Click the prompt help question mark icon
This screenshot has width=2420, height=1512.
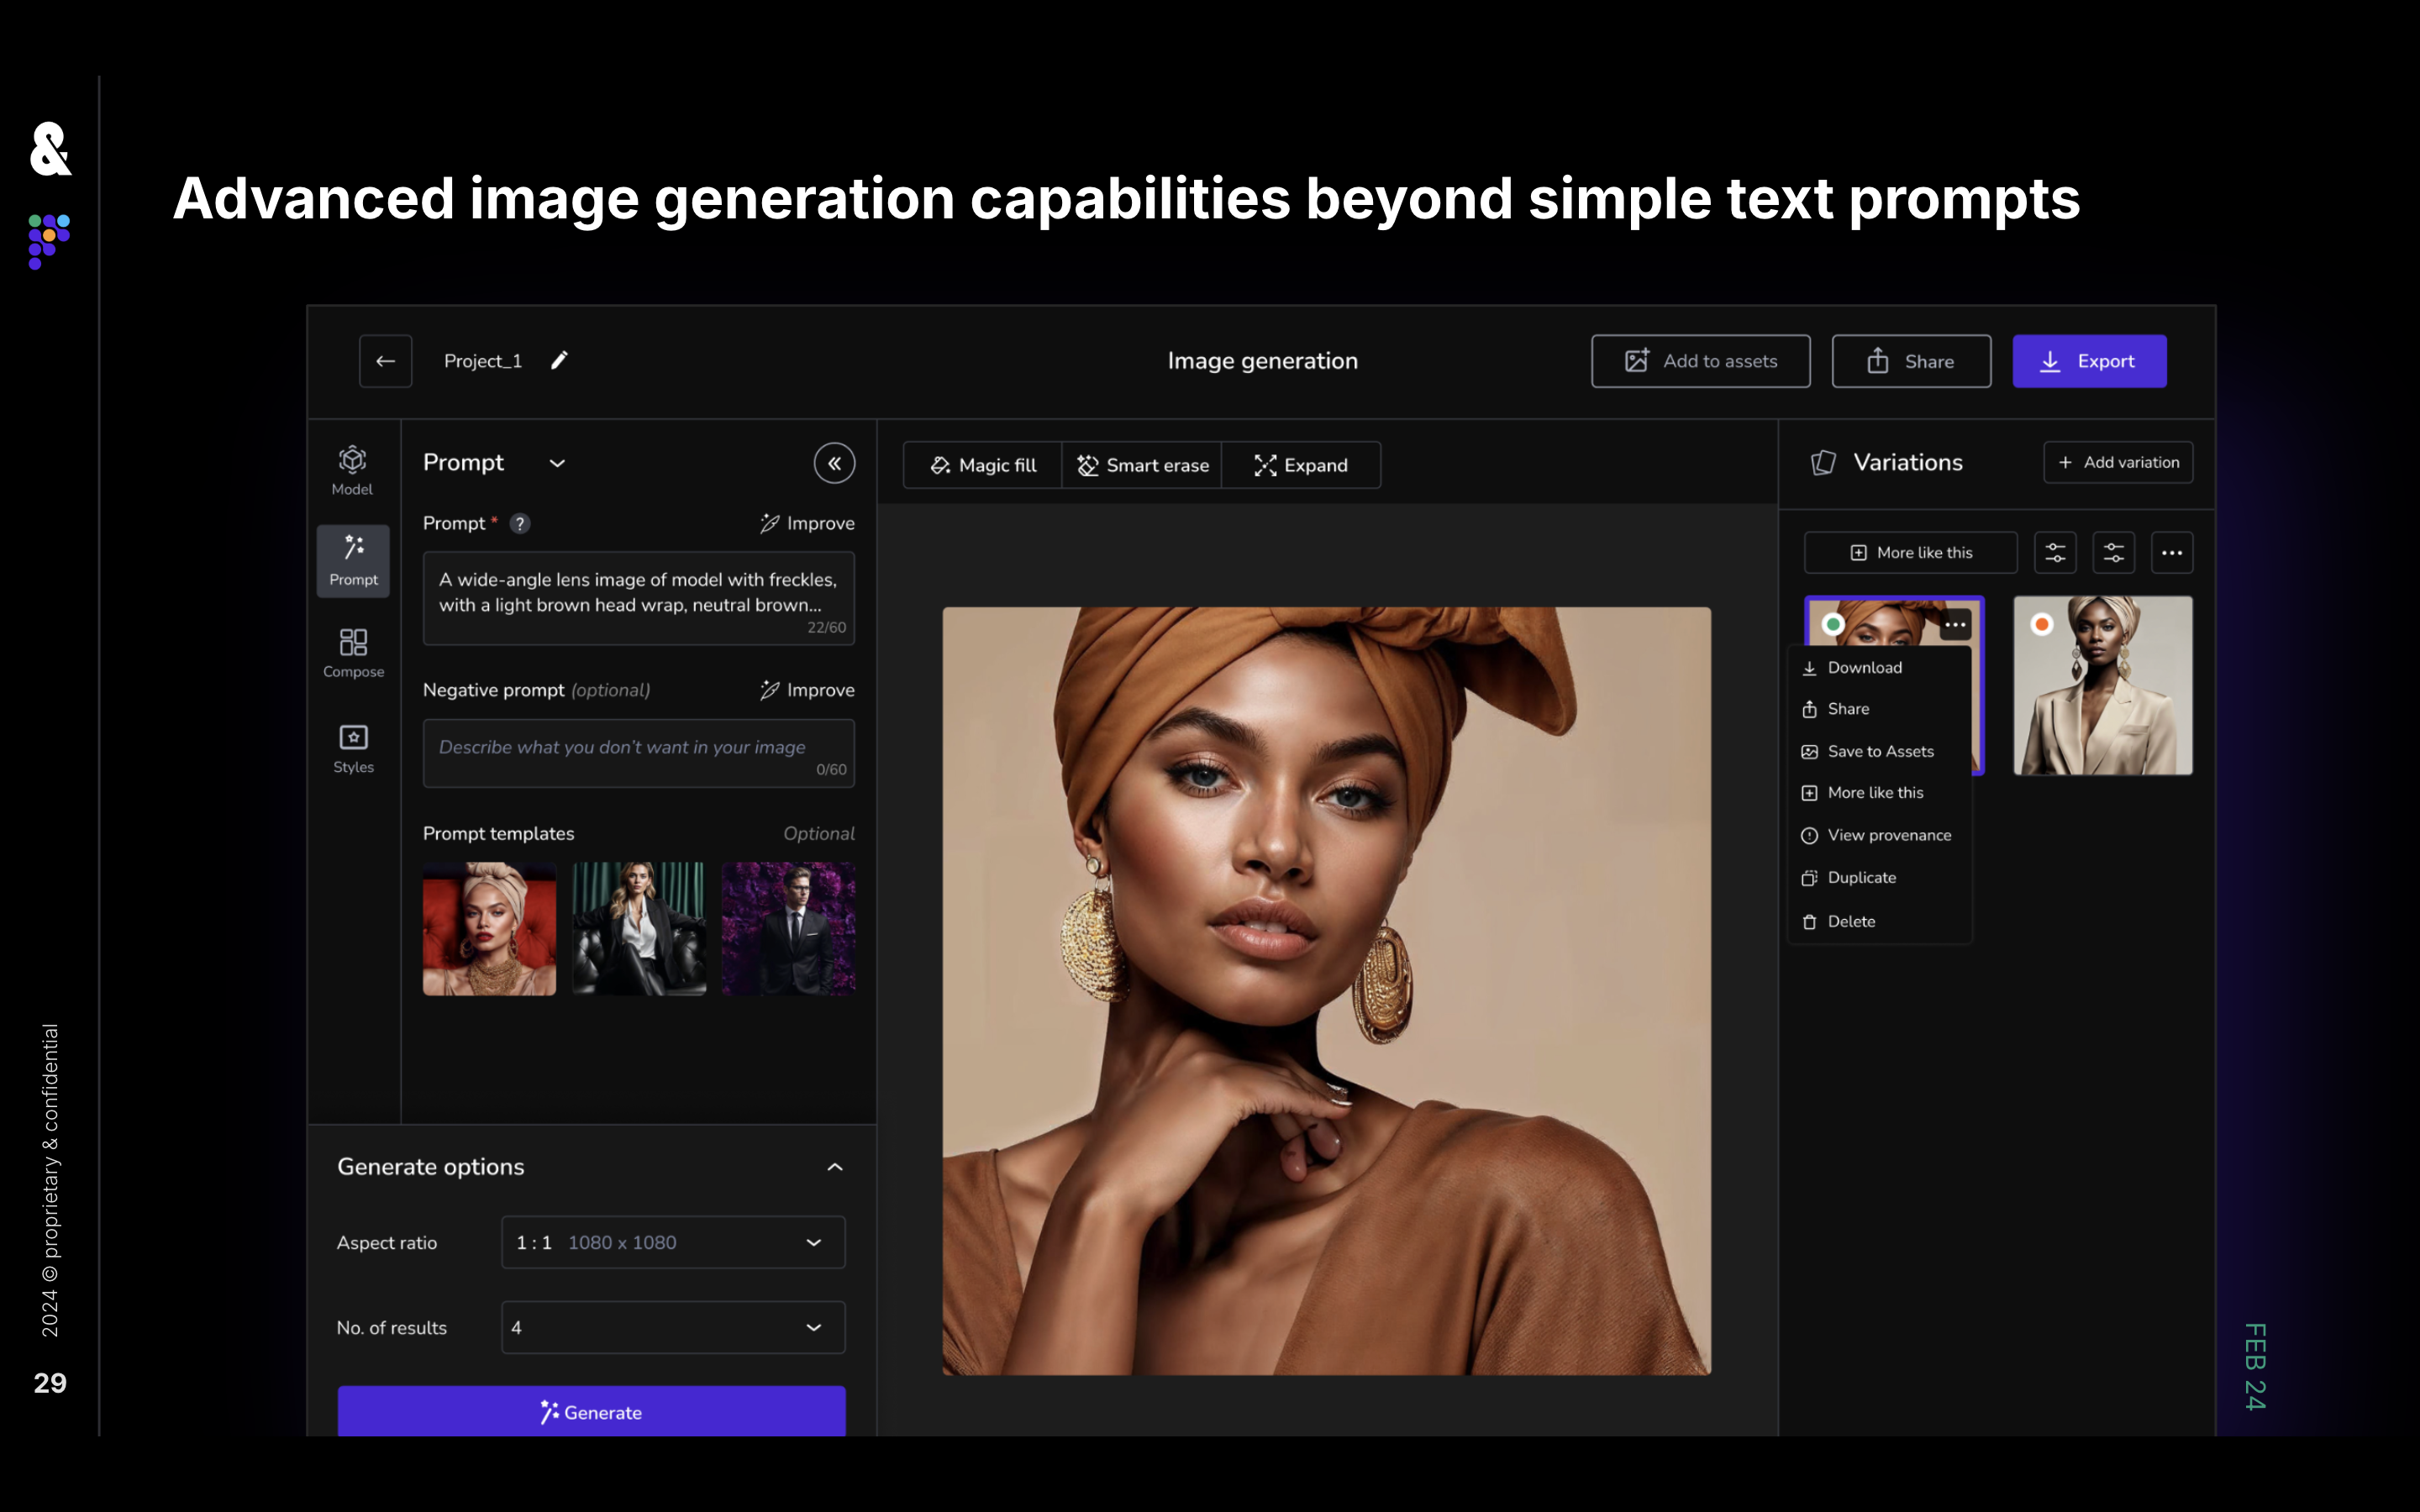520,523
